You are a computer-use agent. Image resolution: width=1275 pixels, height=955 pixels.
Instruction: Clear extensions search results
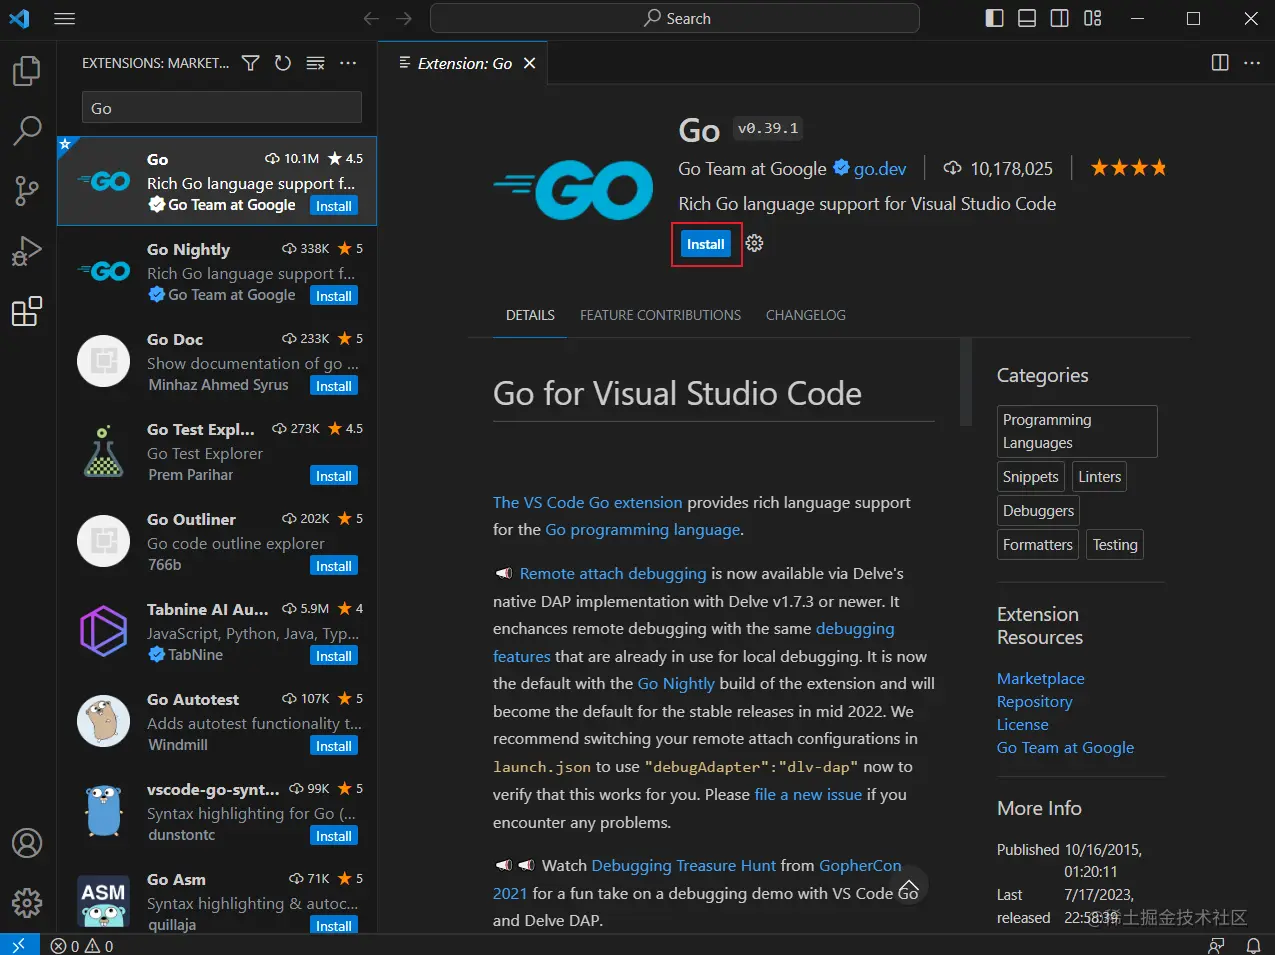(315, 63)
